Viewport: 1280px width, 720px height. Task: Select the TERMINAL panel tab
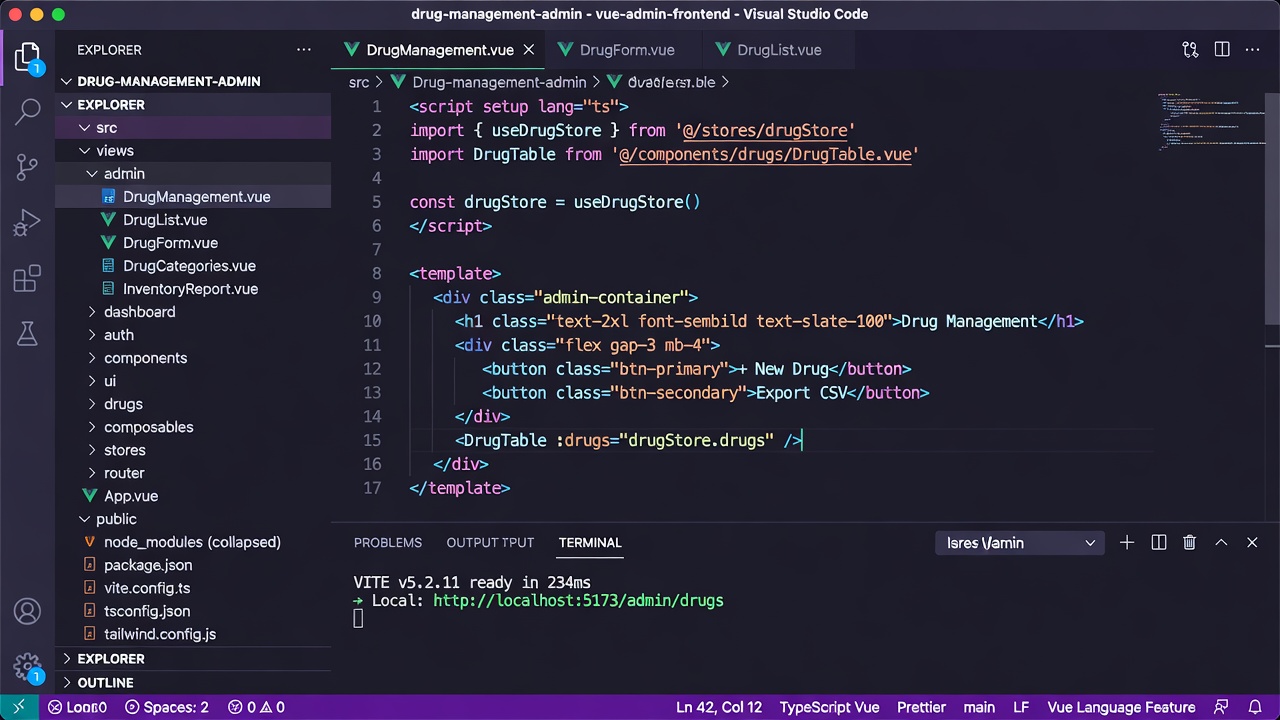pyautogui.click(x=590, y=542)
